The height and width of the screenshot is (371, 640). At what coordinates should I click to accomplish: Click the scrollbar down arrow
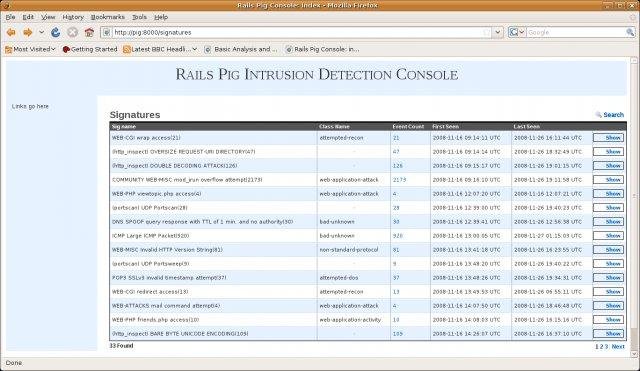(x=634, y=354)
